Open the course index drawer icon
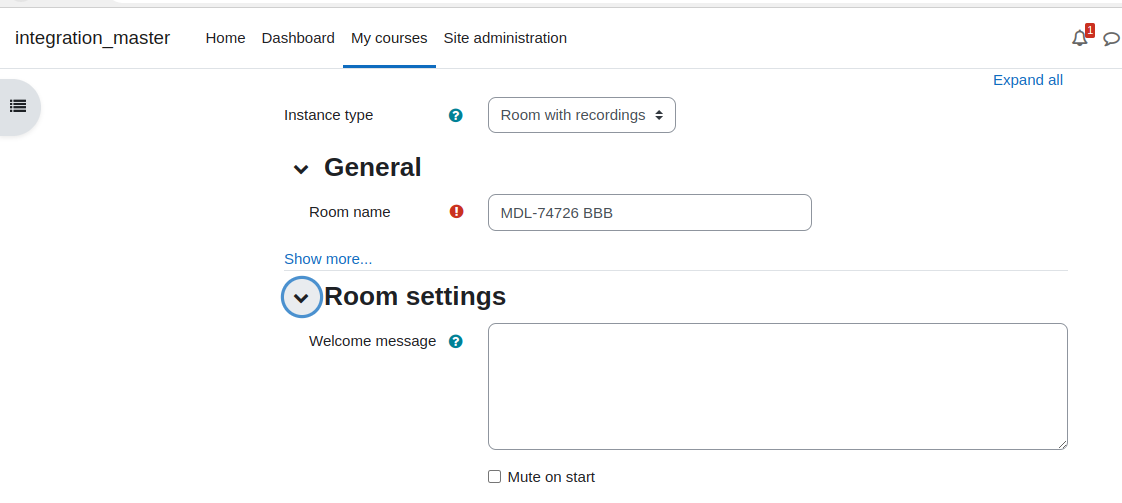The width and height of the screenshot is (1122, 503). [18, 106]
